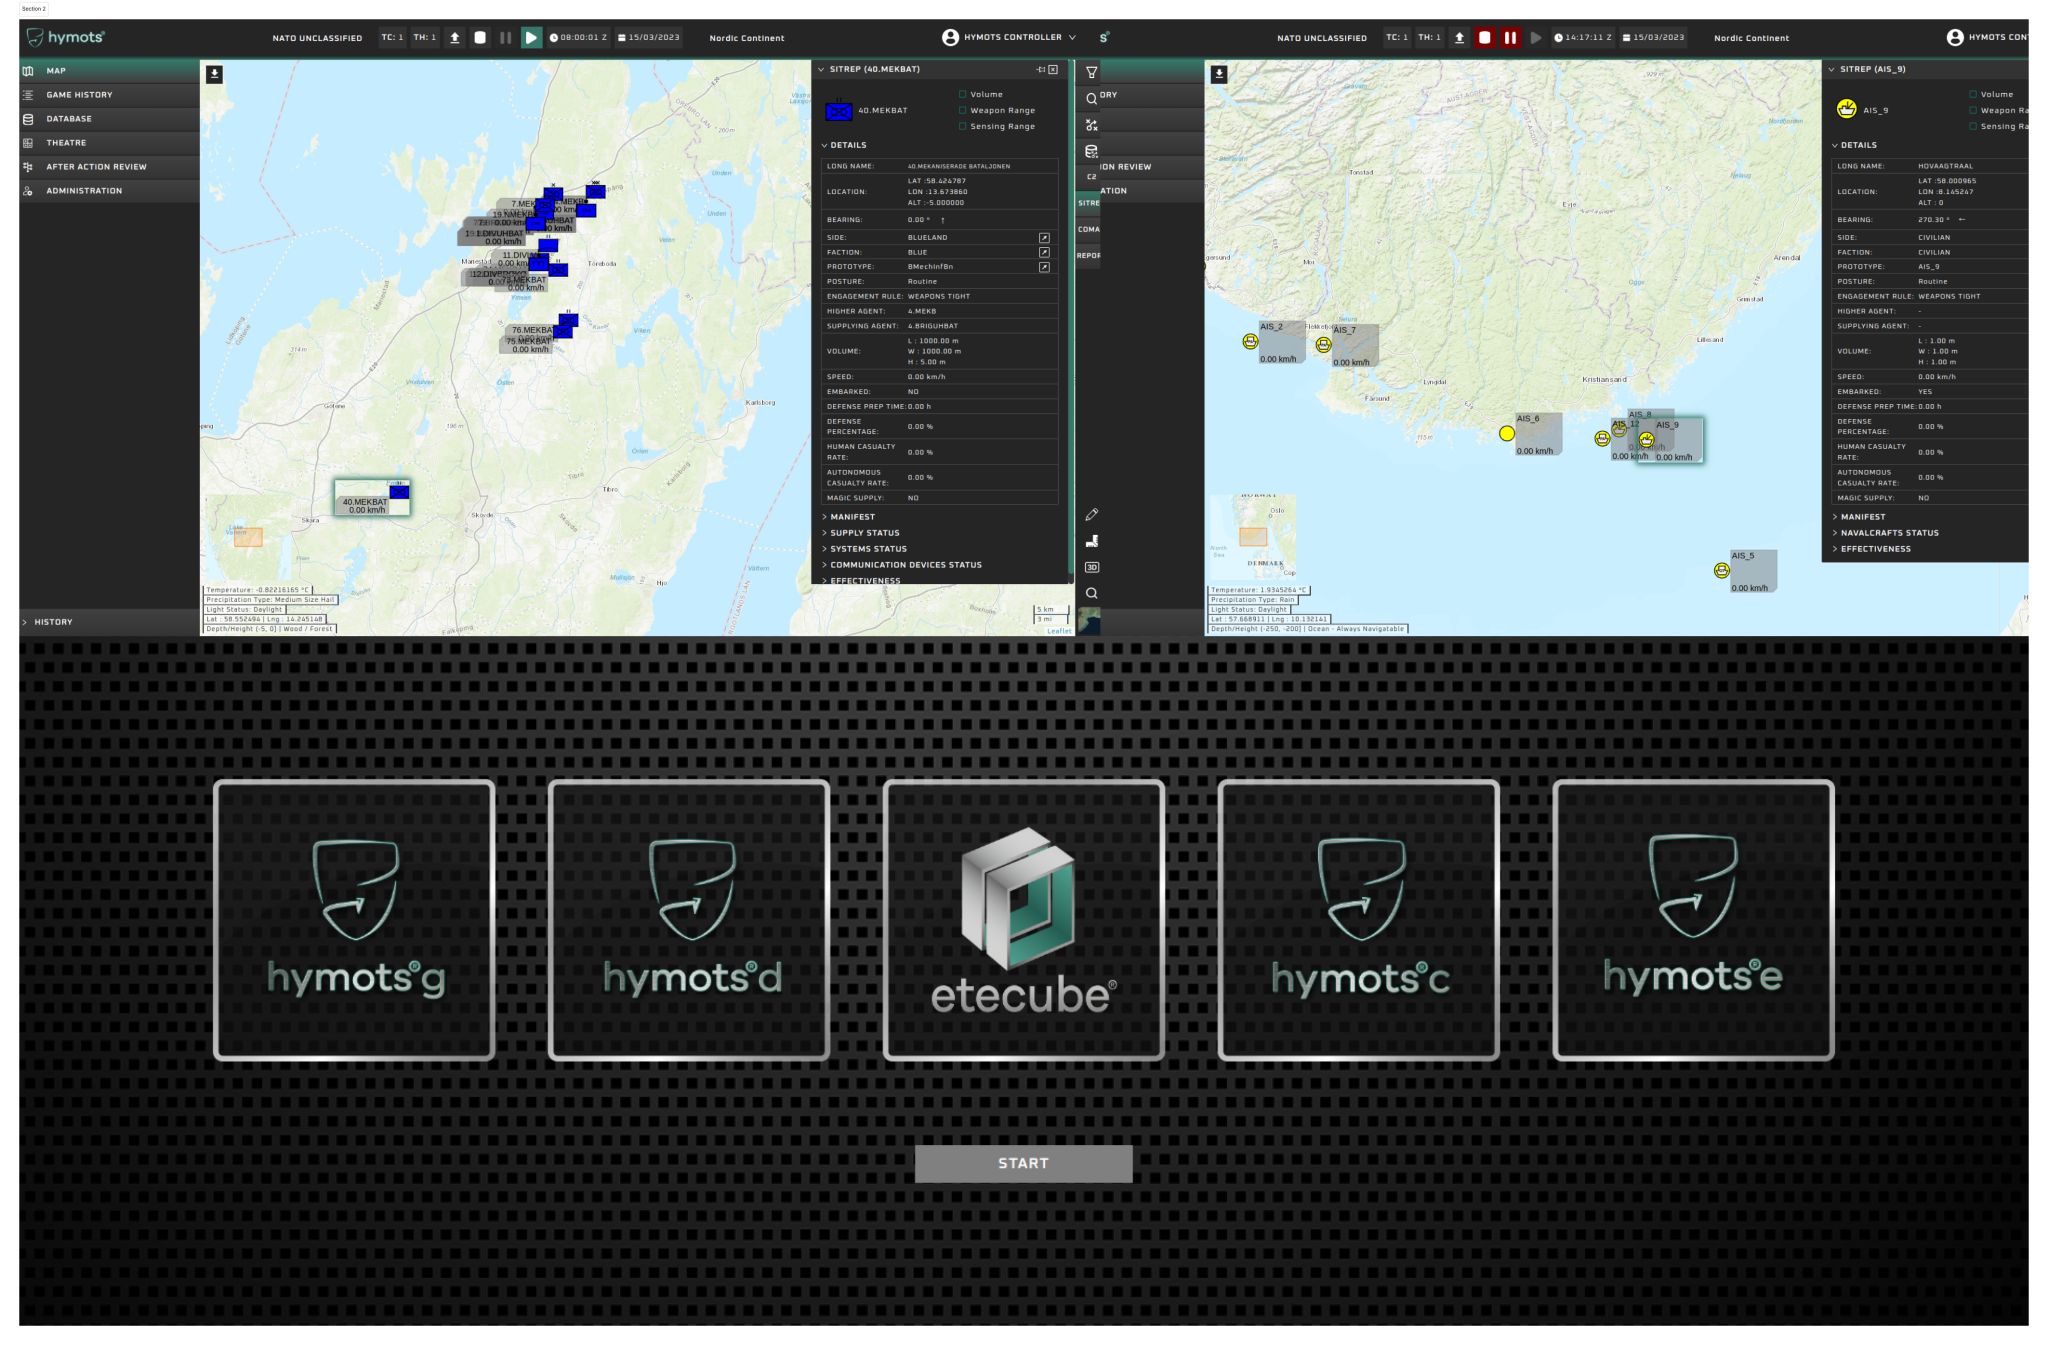Expand COMMUNICATION DEVICES STATUS section

pyautogui.click(x=902, y=565)
